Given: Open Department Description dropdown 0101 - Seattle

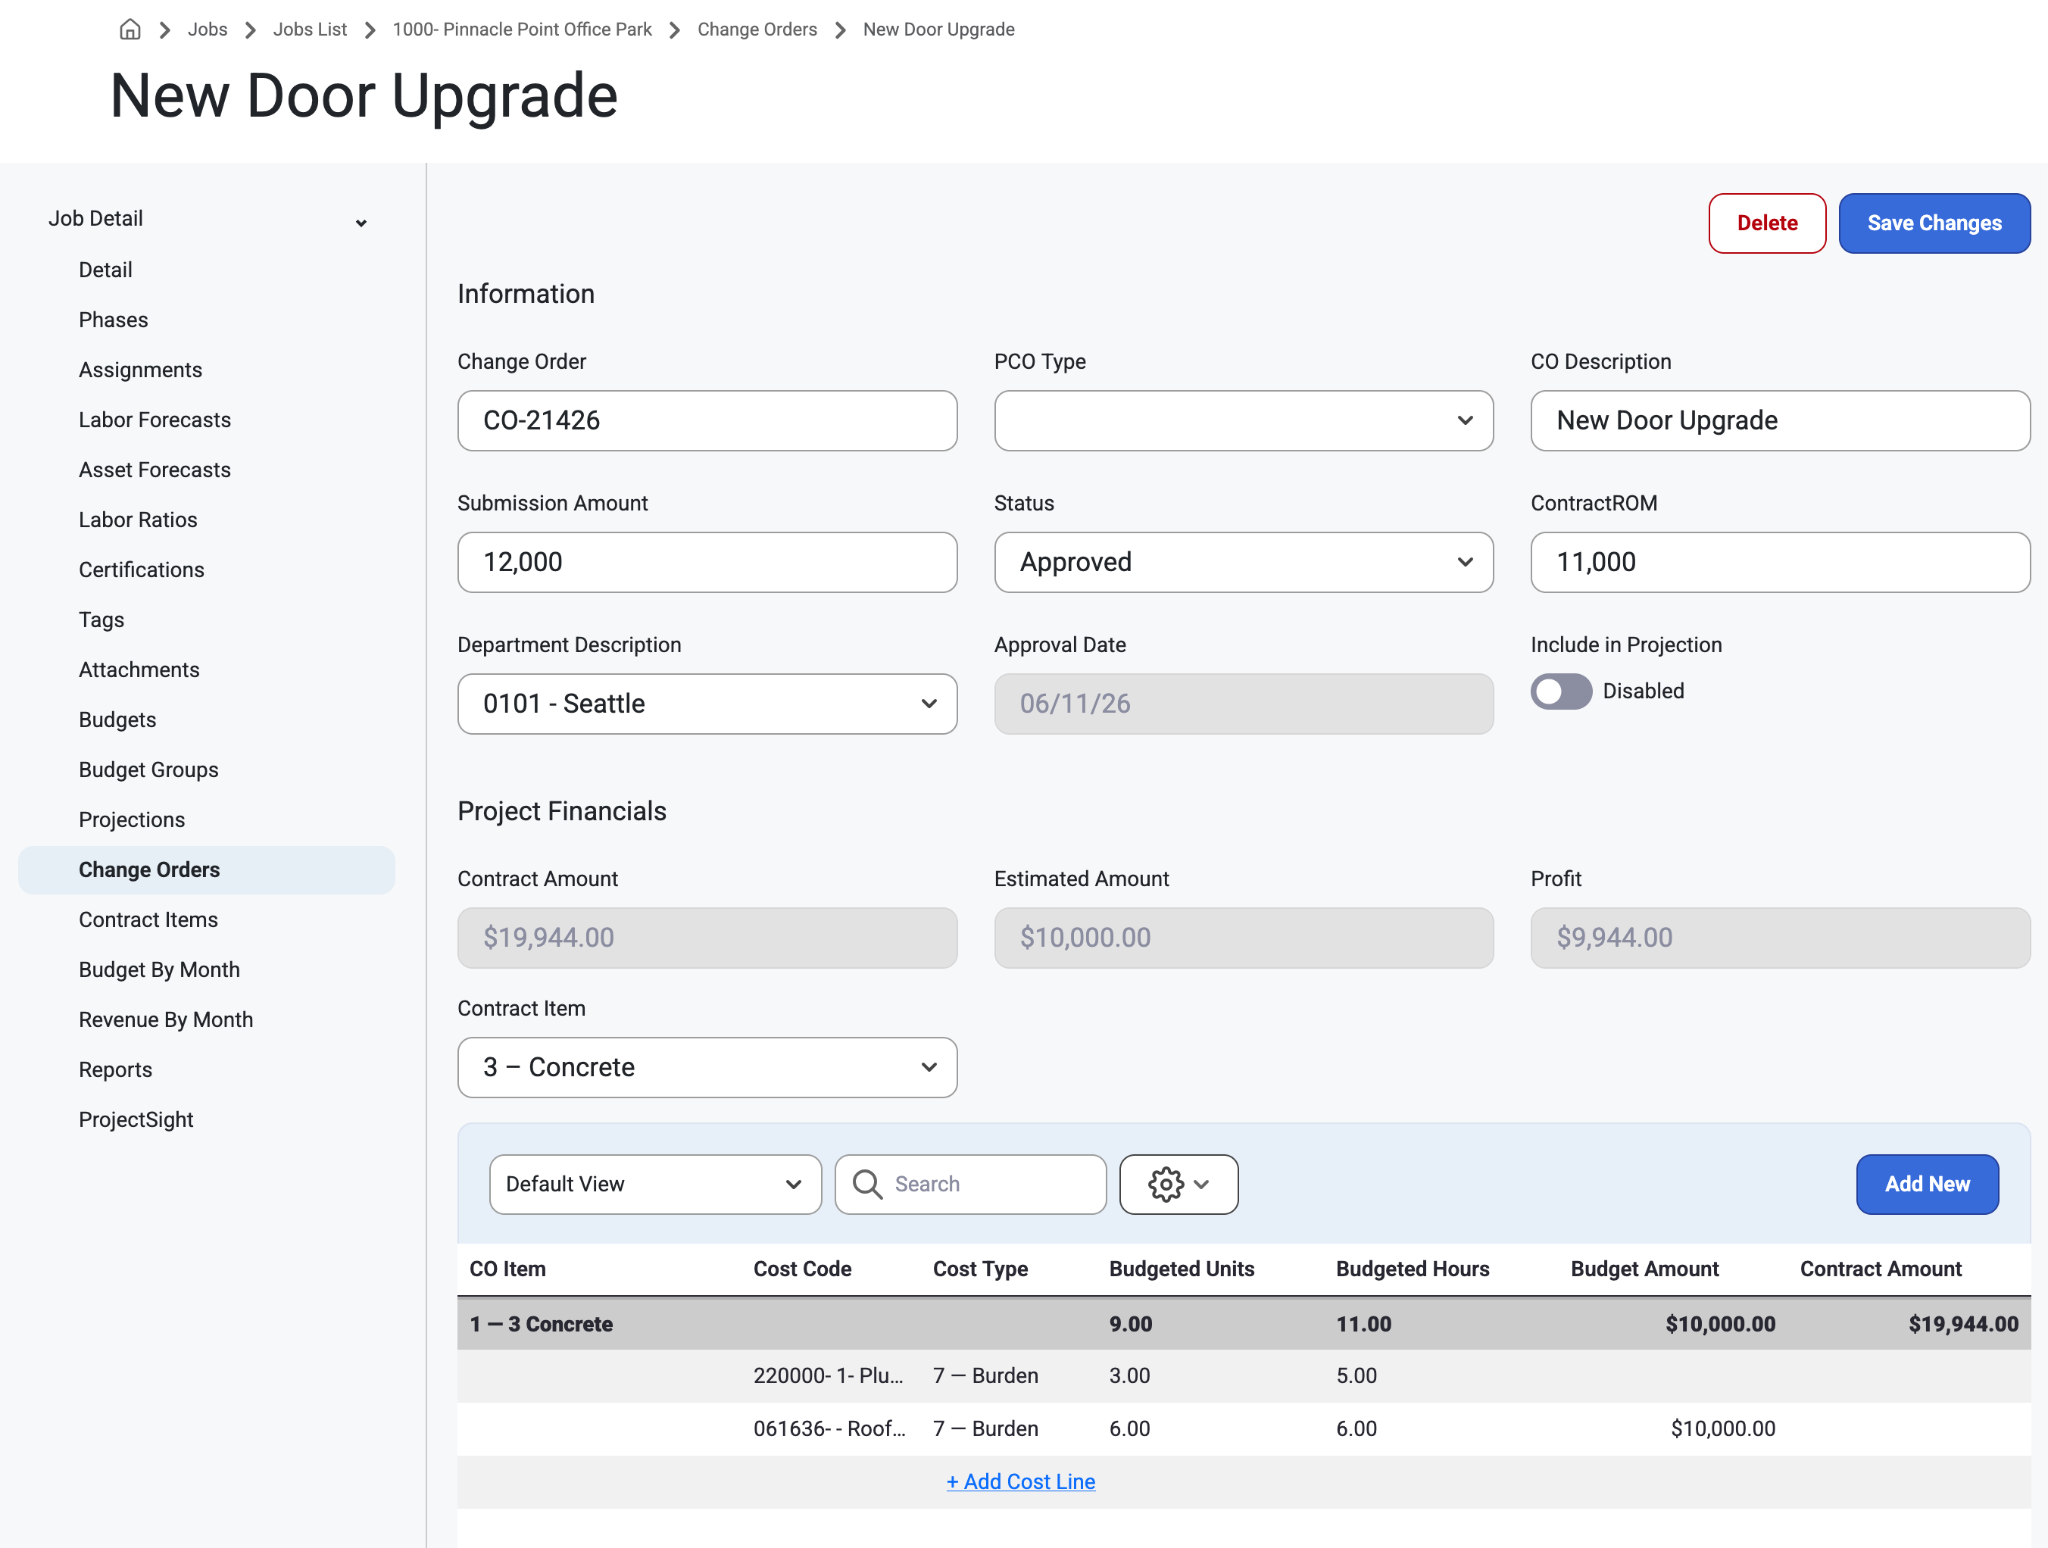Looking at the screenshot, I should [707, 704].
